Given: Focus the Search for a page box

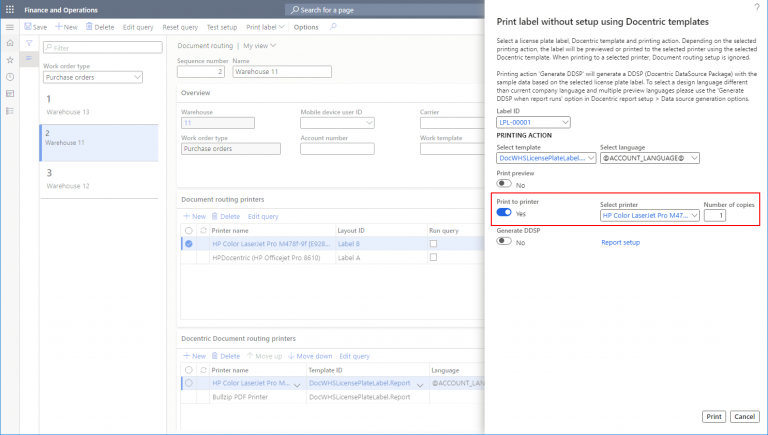Looking at the screenshot, I should click(384, 10).
